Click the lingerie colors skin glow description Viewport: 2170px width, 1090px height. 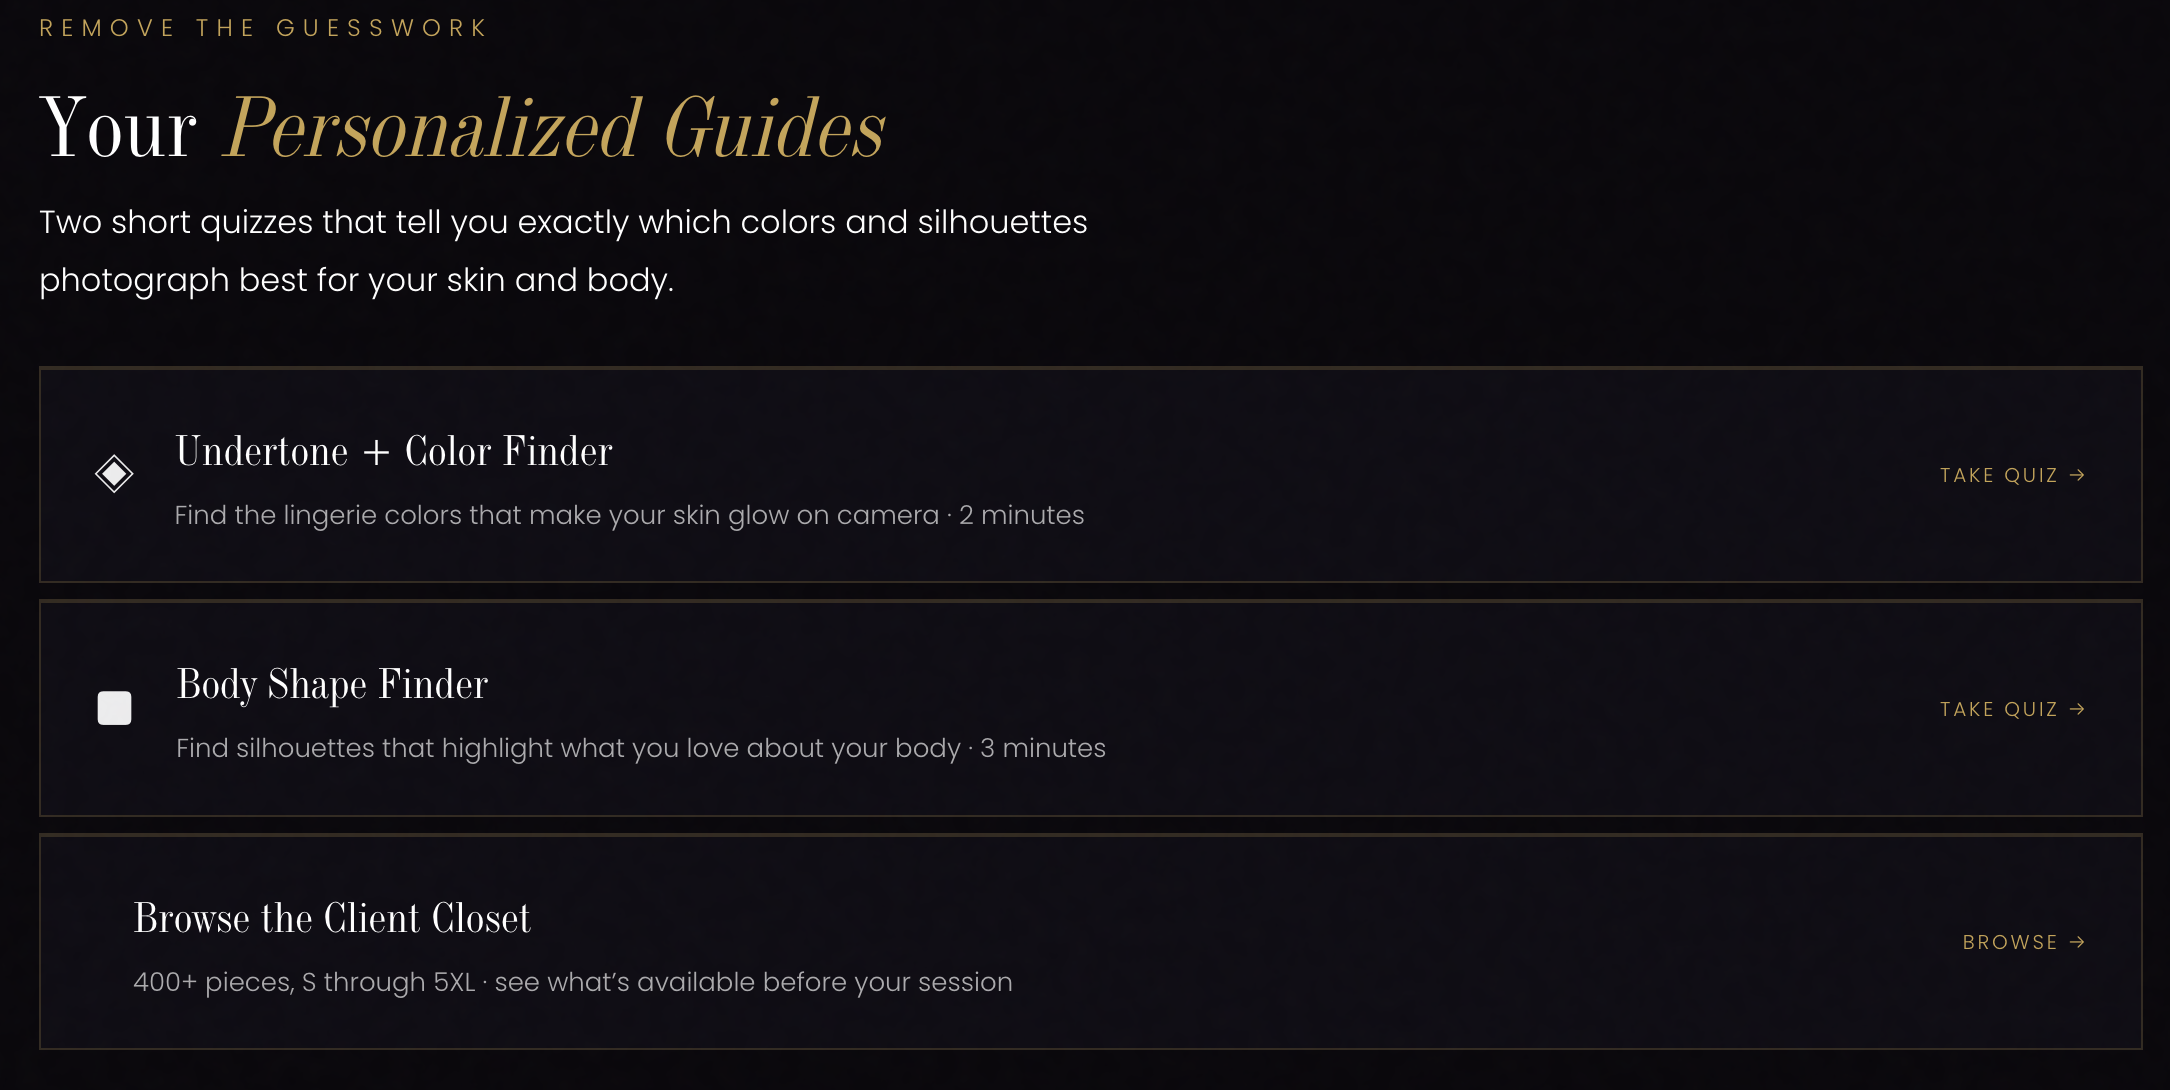coord(557,515)
